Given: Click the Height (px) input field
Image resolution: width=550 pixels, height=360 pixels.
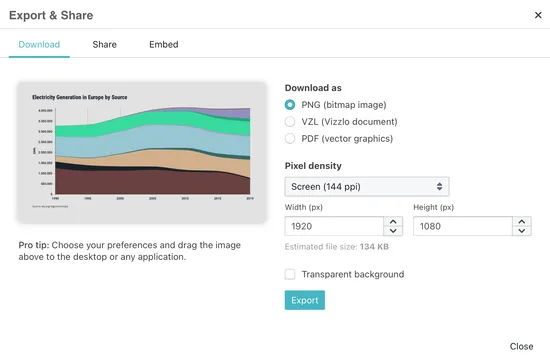Looking at the screenshot, I should (463, 226).
